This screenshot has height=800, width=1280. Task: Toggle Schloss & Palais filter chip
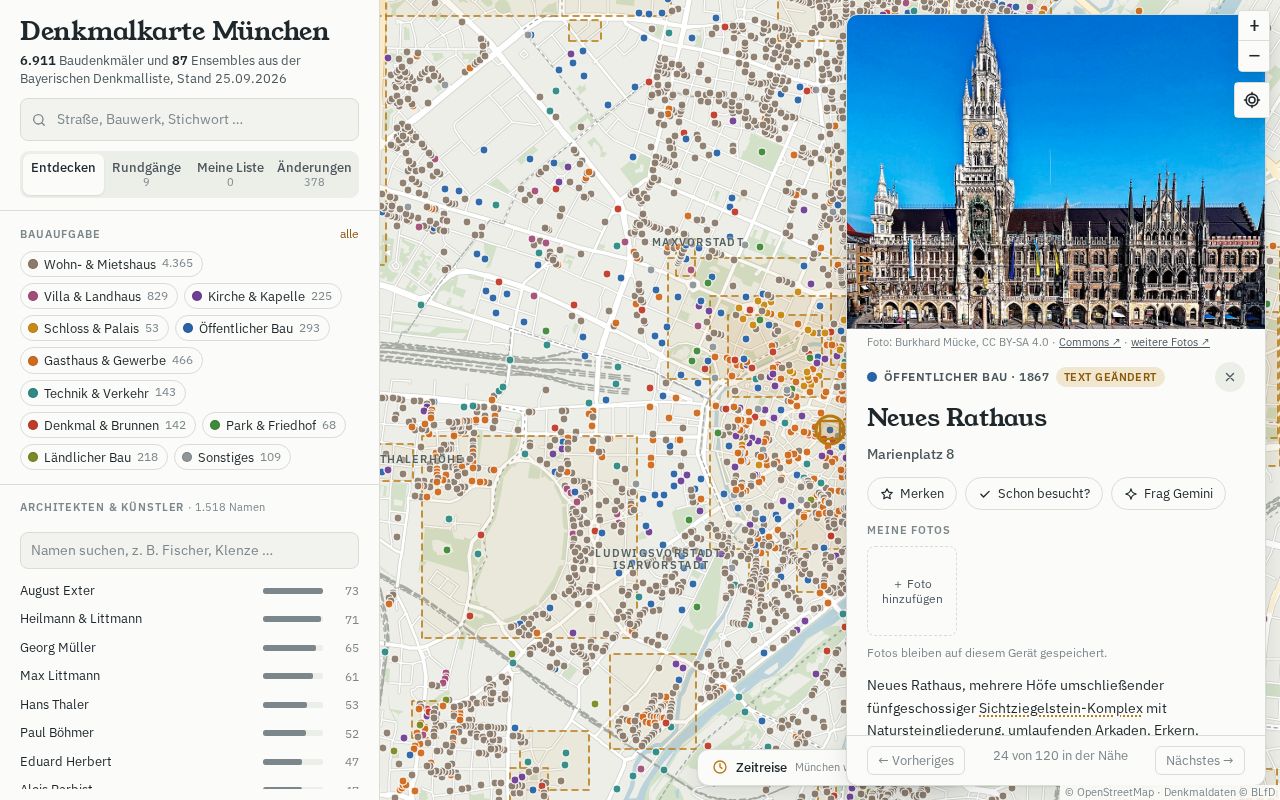click(x=94, y=328)
